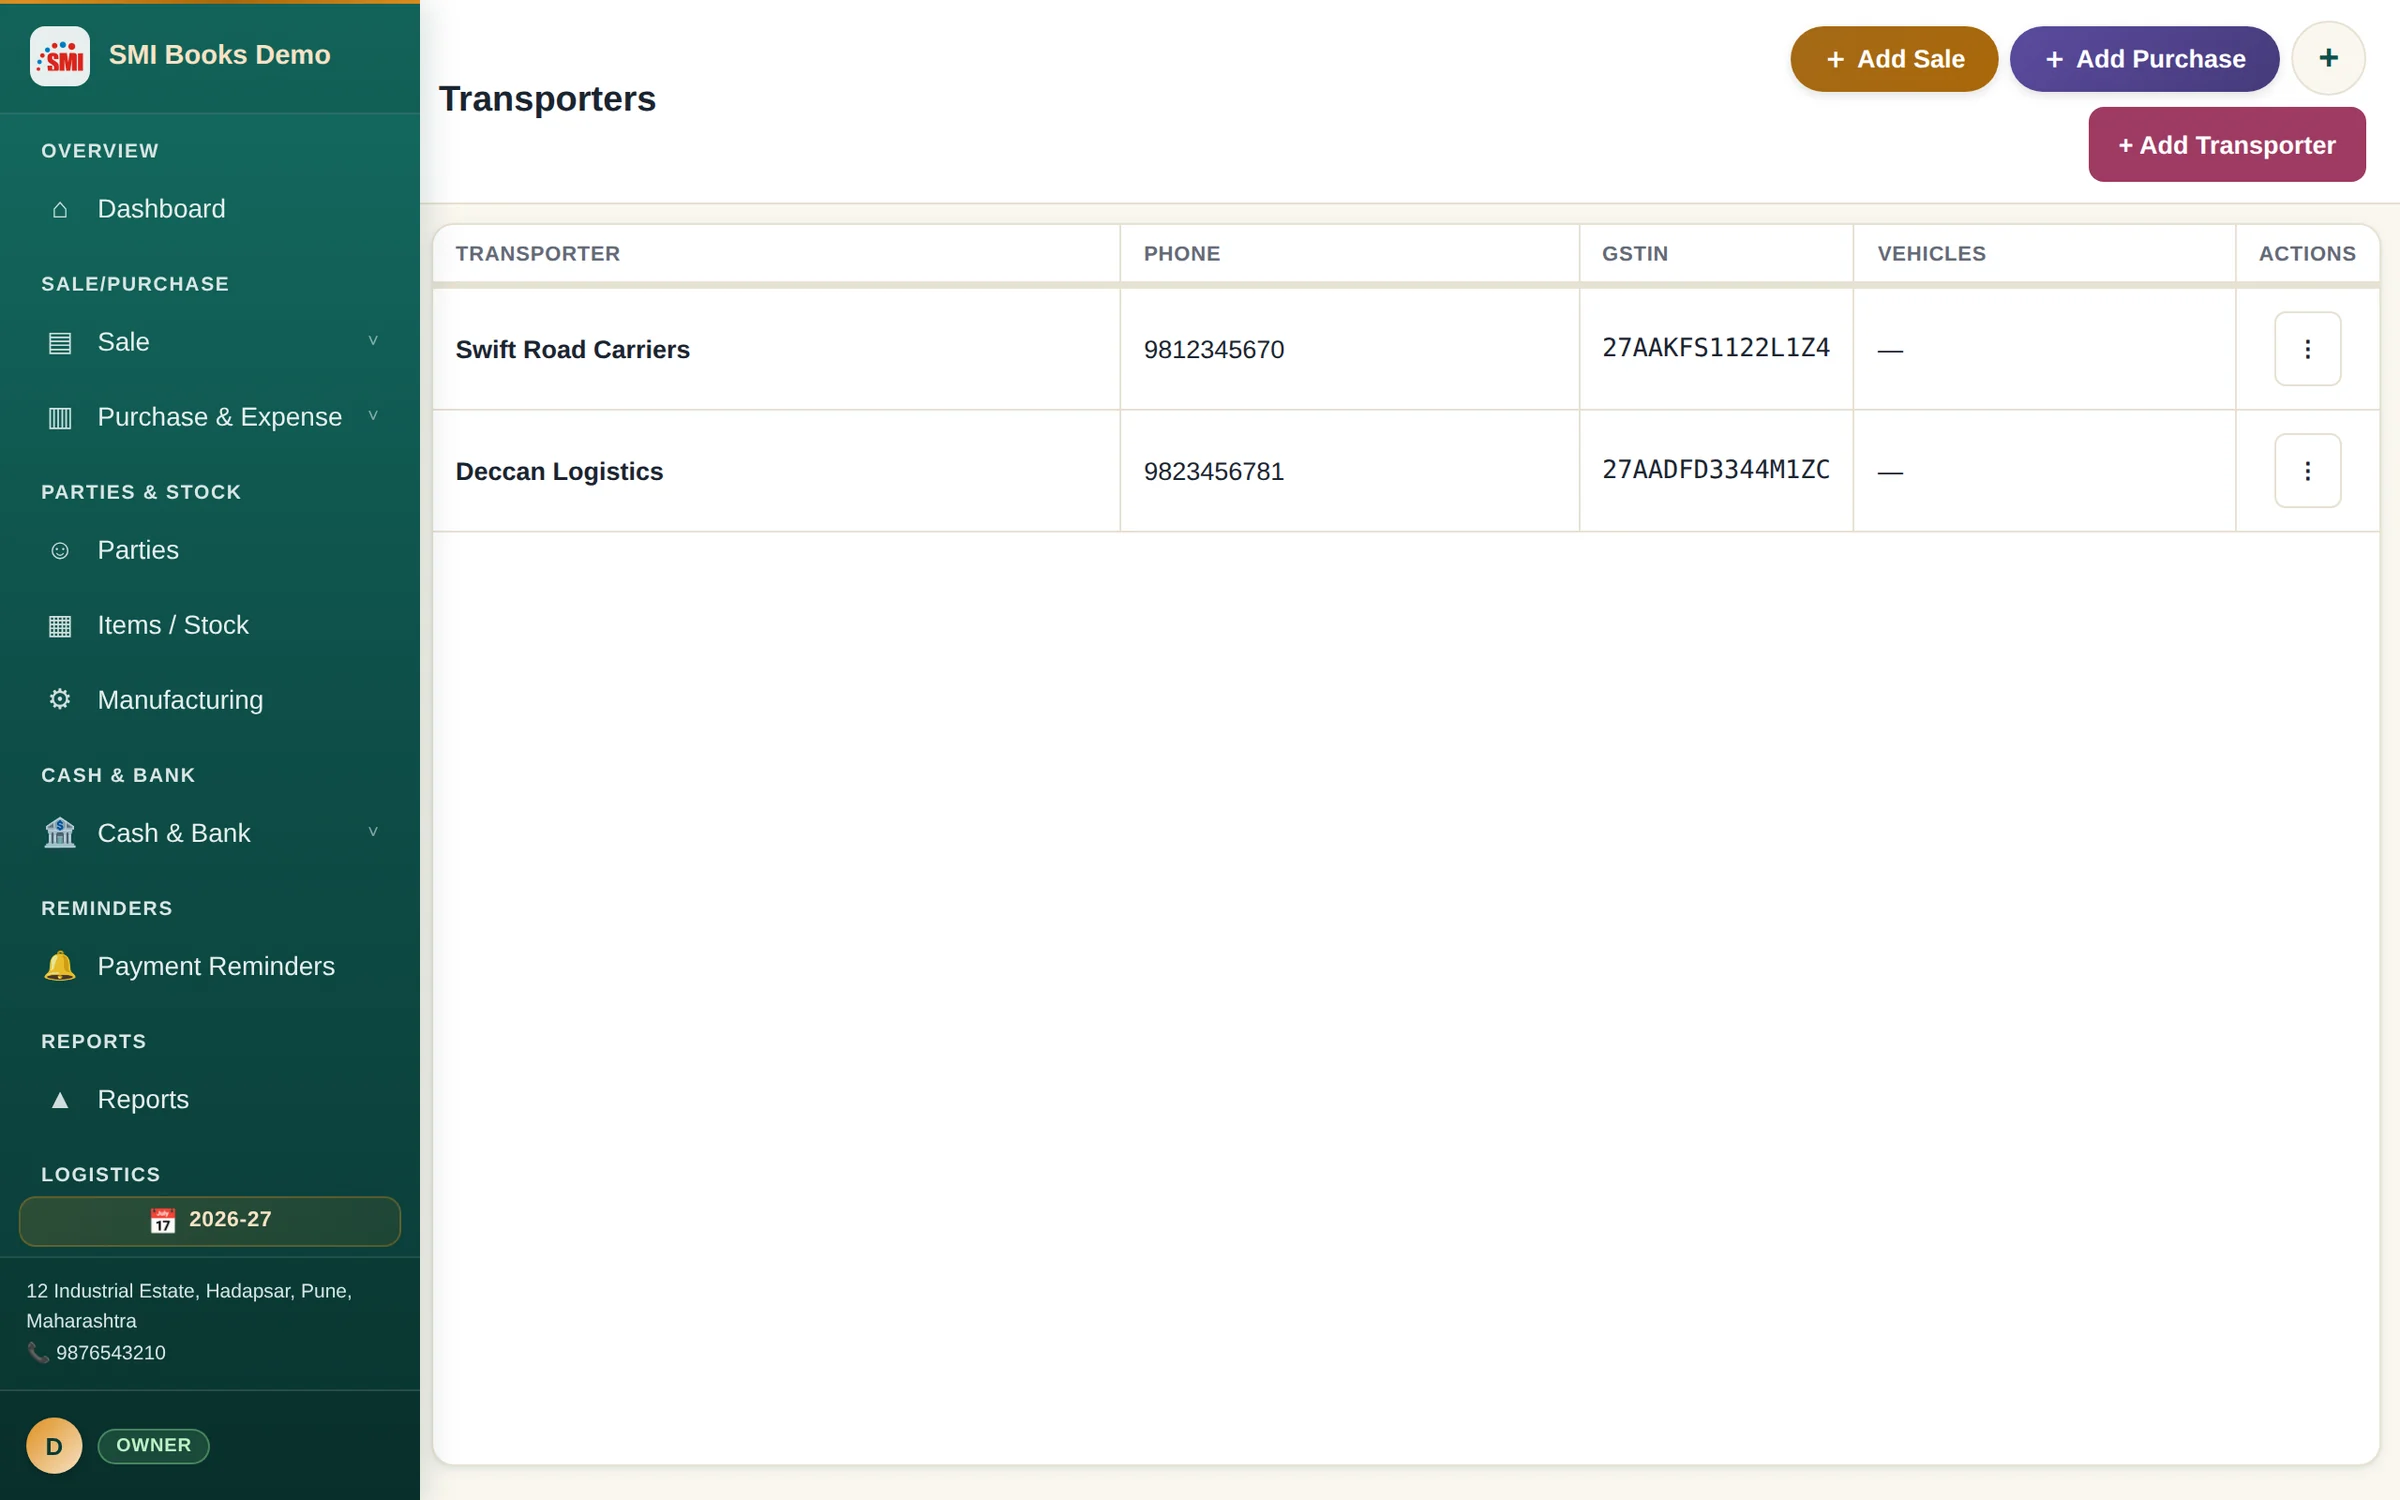Click the OWNER role badge
2400x1500 pixels.
(153, 1445)
